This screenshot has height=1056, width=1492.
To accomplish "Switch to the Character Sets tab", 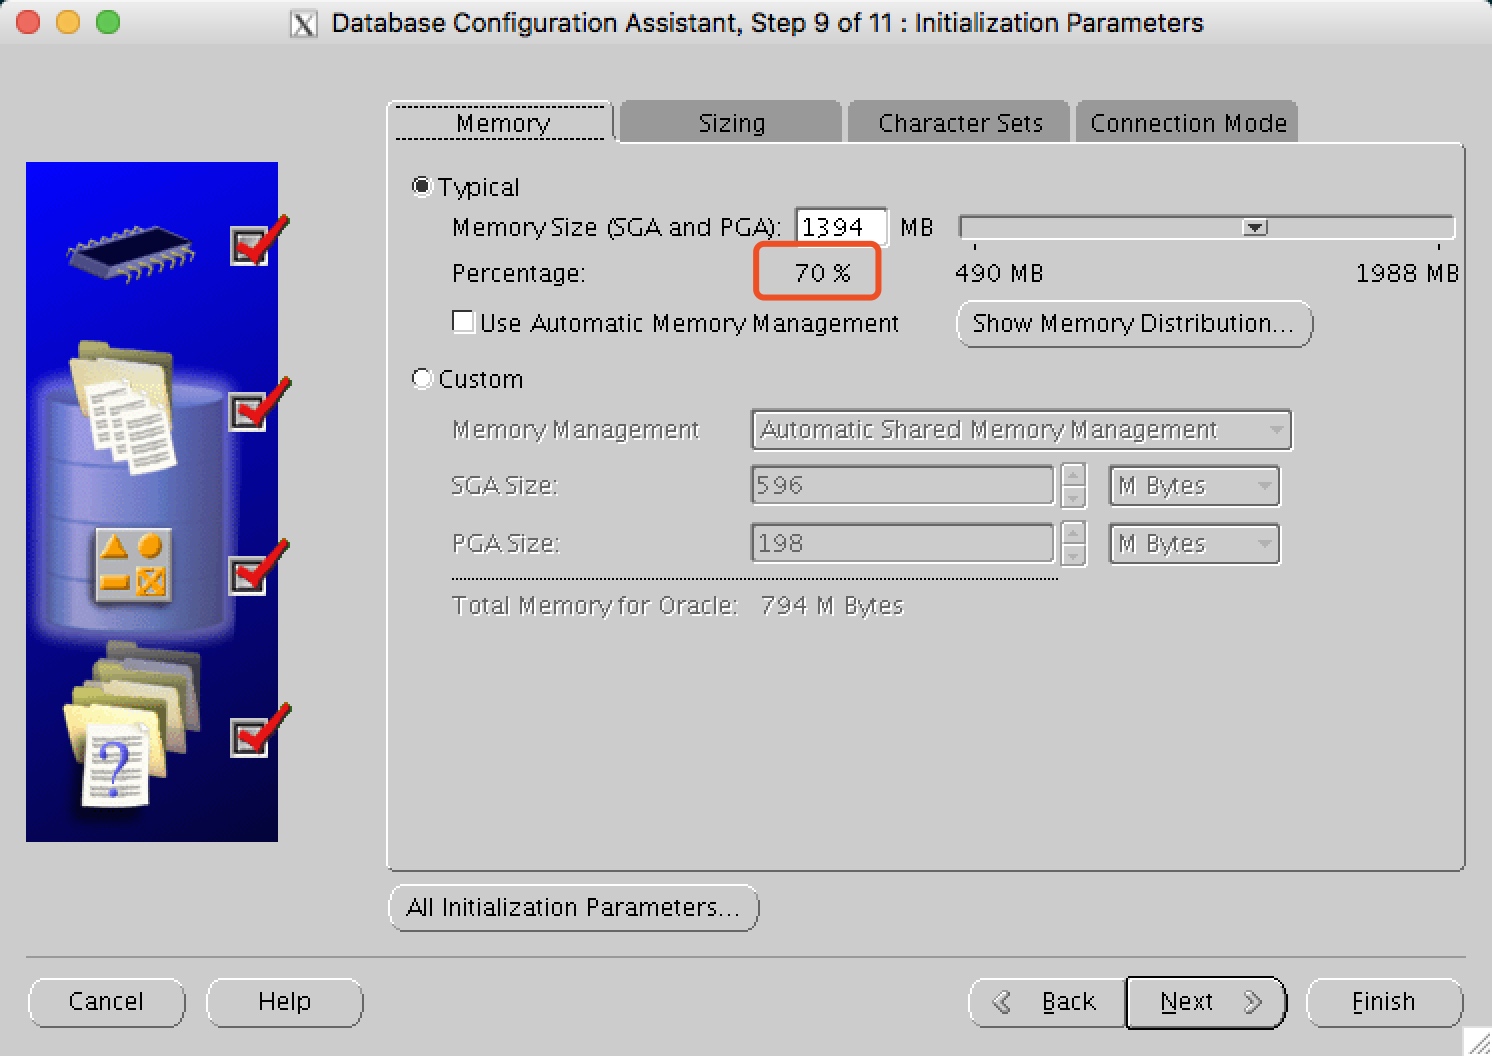I will [958, 122].
